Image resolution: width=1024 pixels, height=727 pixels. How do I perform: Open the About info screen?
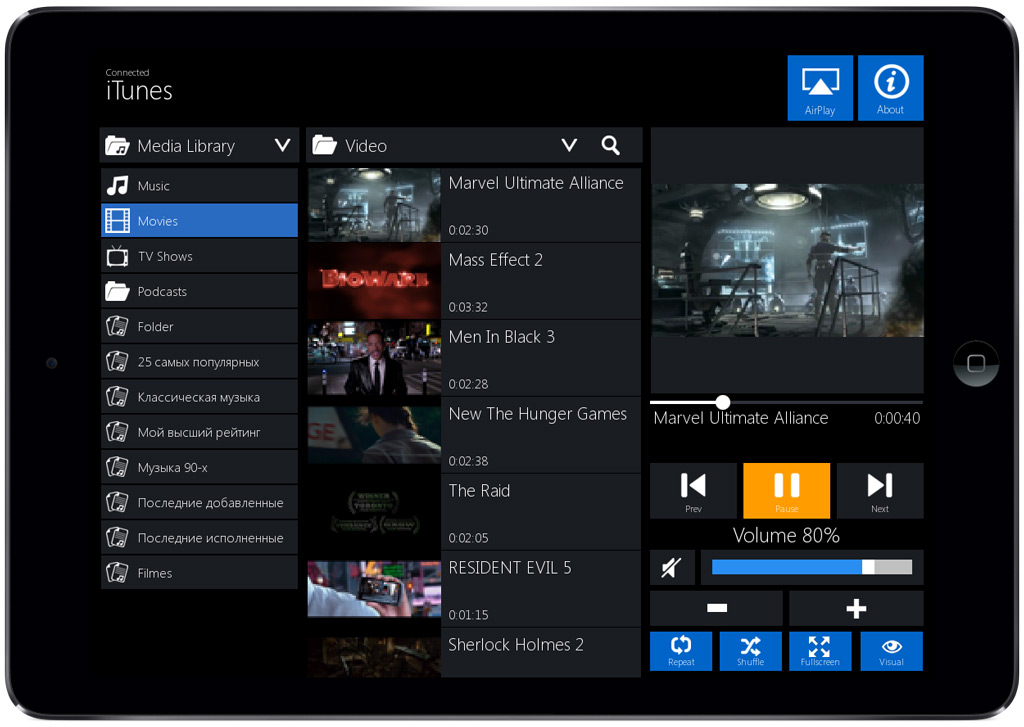pyautogui.click(x=890, y=88)
